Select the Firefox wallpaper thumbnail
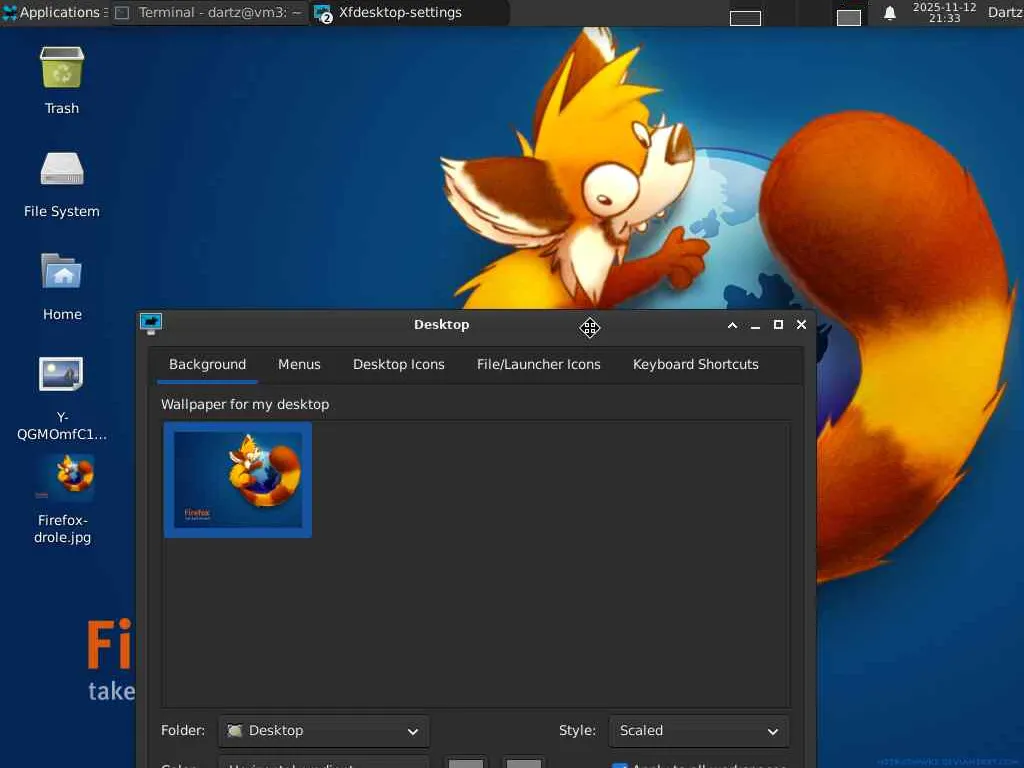 (238, 480)
